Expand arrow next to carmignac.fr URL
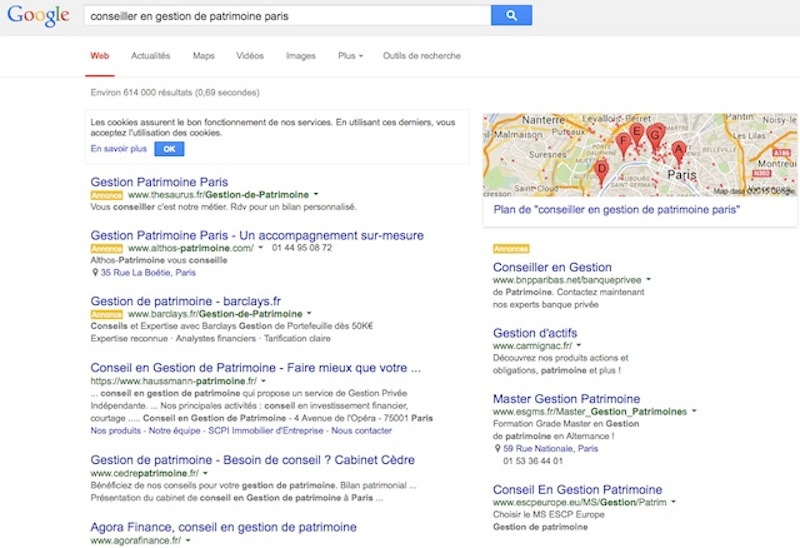Screen dimensions: 800x548 point(578,345)
